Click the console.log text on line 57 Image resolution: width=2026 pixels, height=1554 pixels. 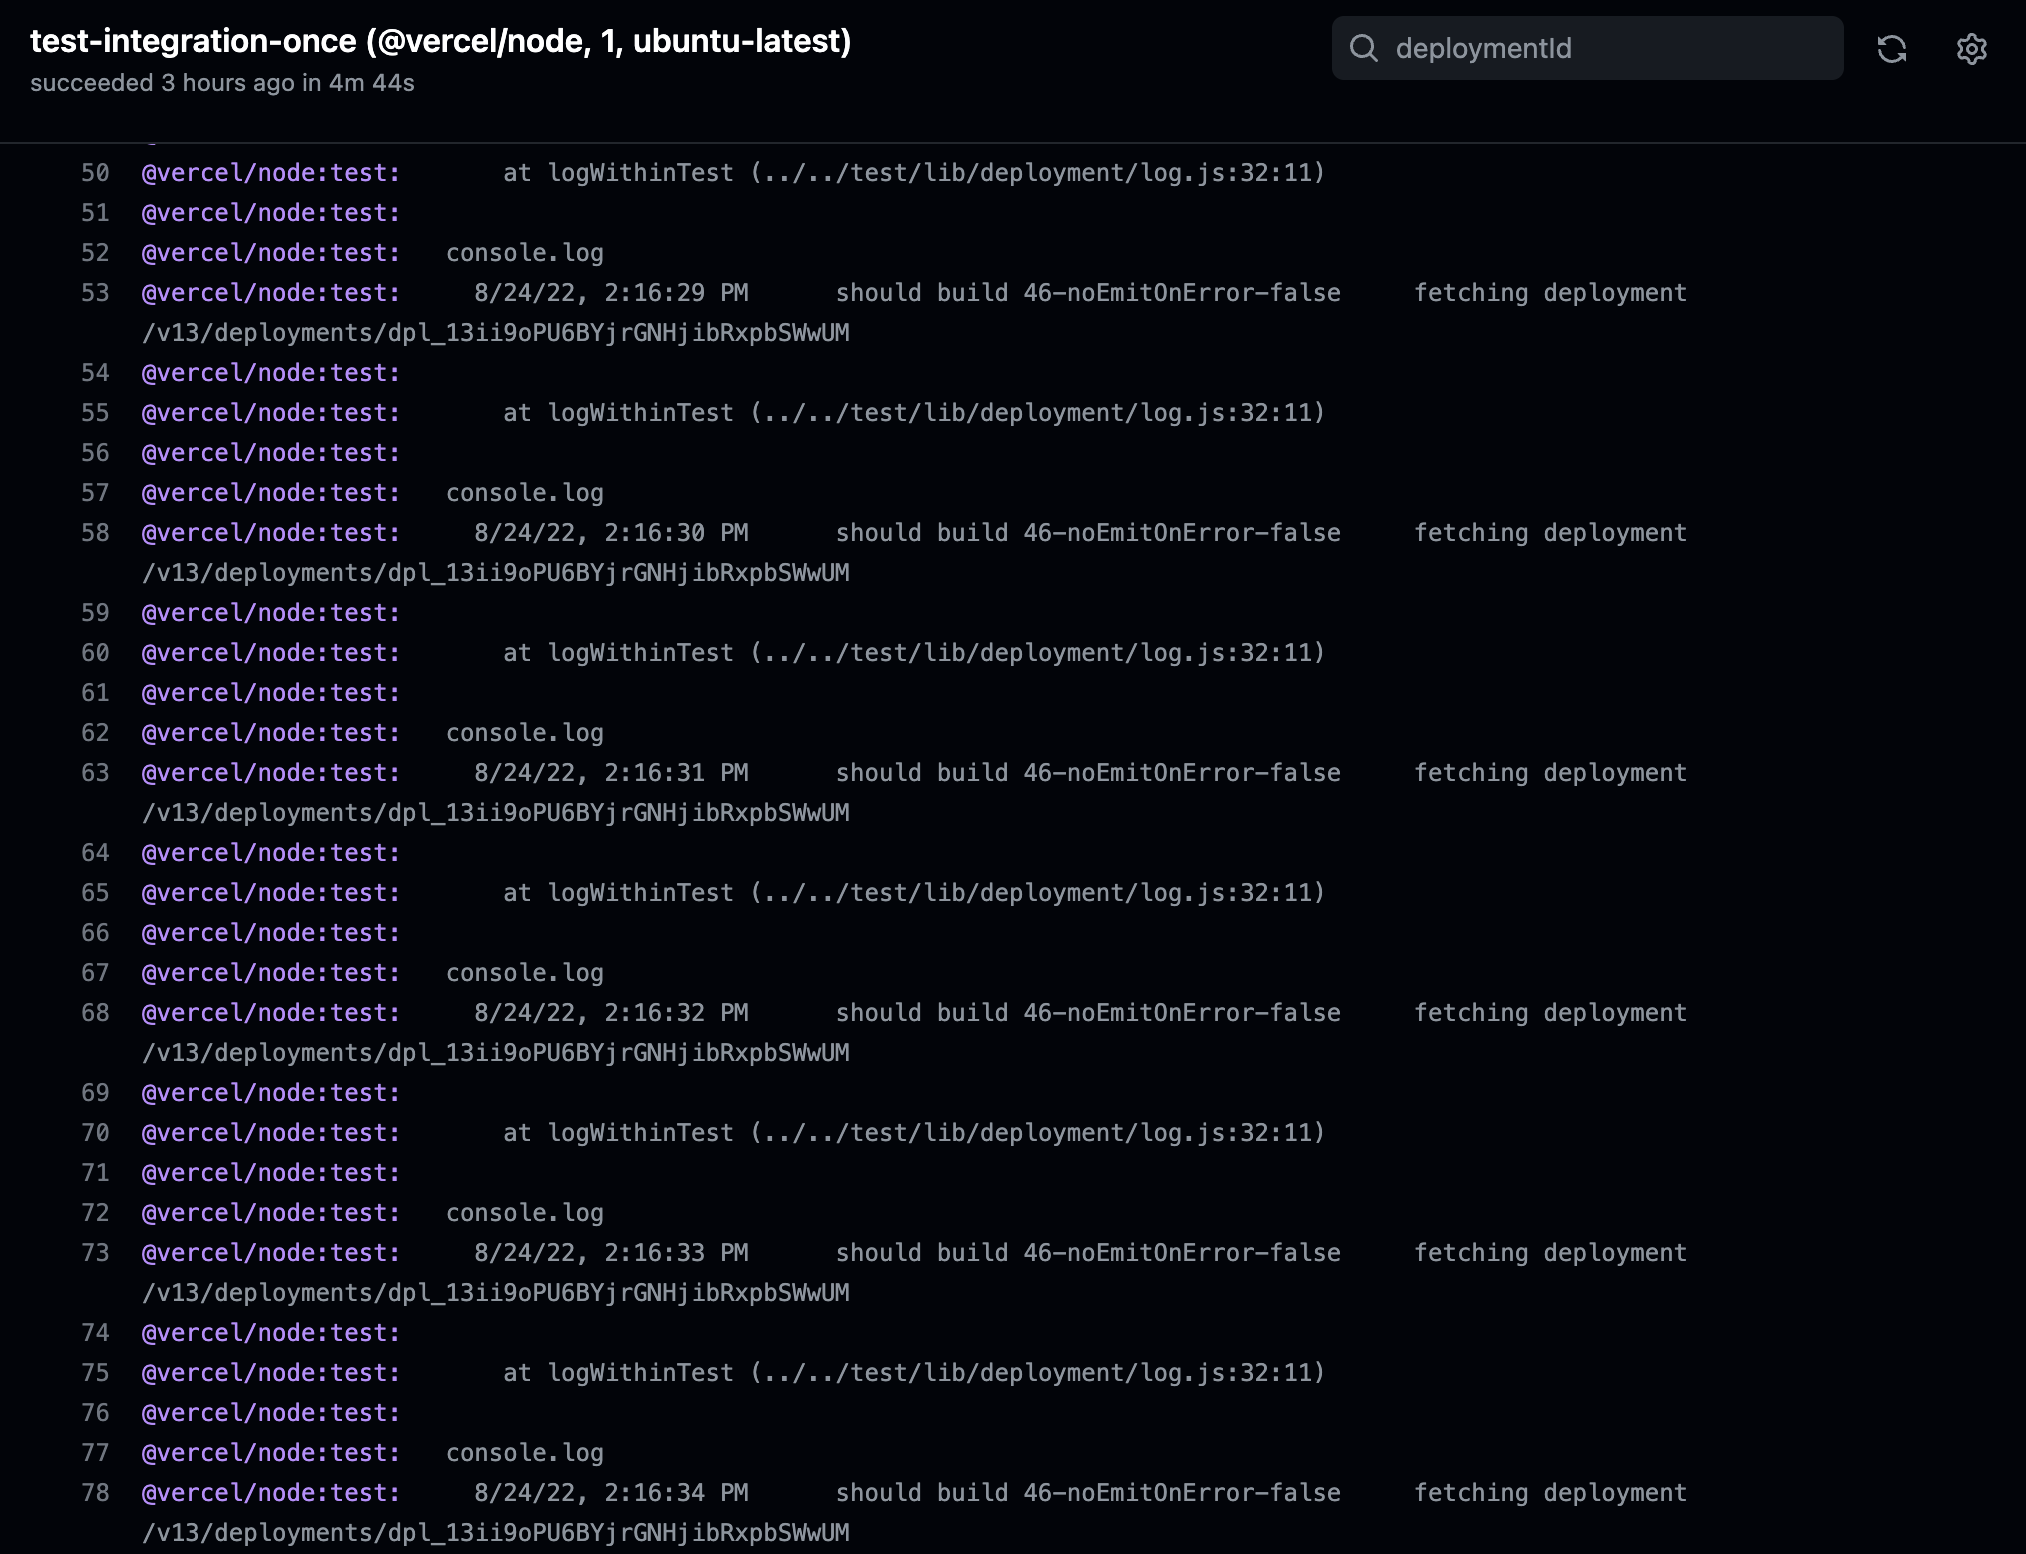click(524, 493)
